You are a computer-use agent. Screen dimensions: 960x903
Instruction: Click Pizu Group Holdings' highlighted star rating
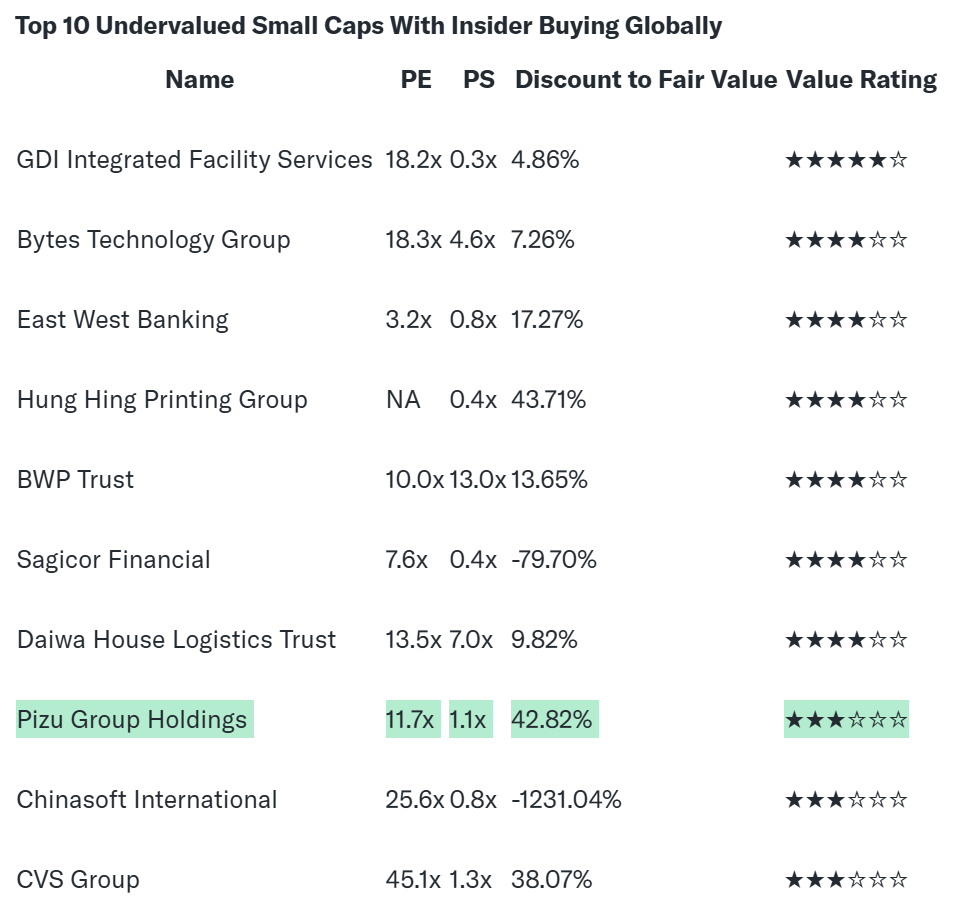(846, 720)
